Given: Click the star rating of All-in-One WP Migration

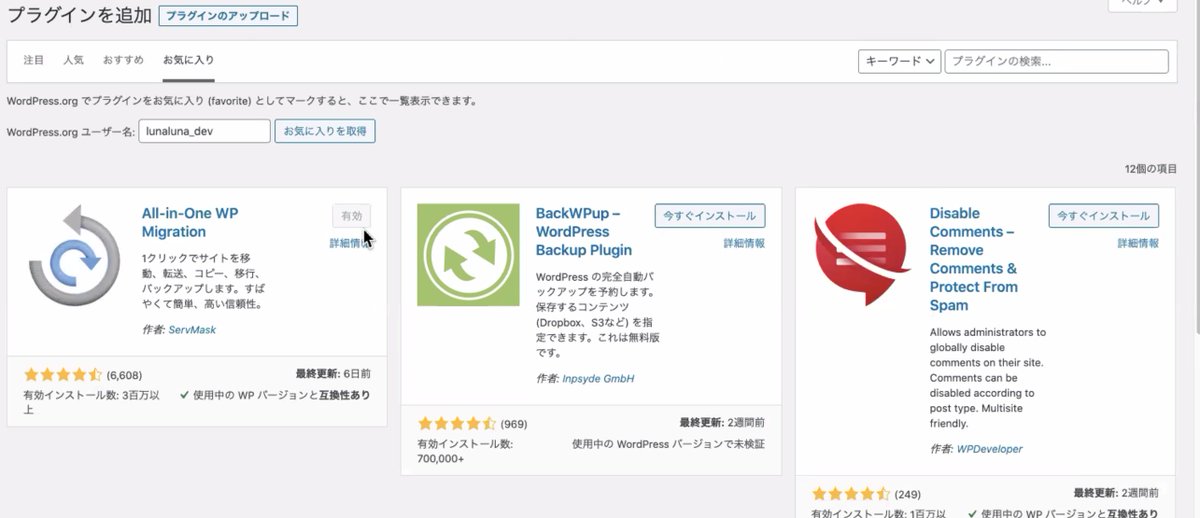Looking at the screenshot, I should (x=62, y=375).
